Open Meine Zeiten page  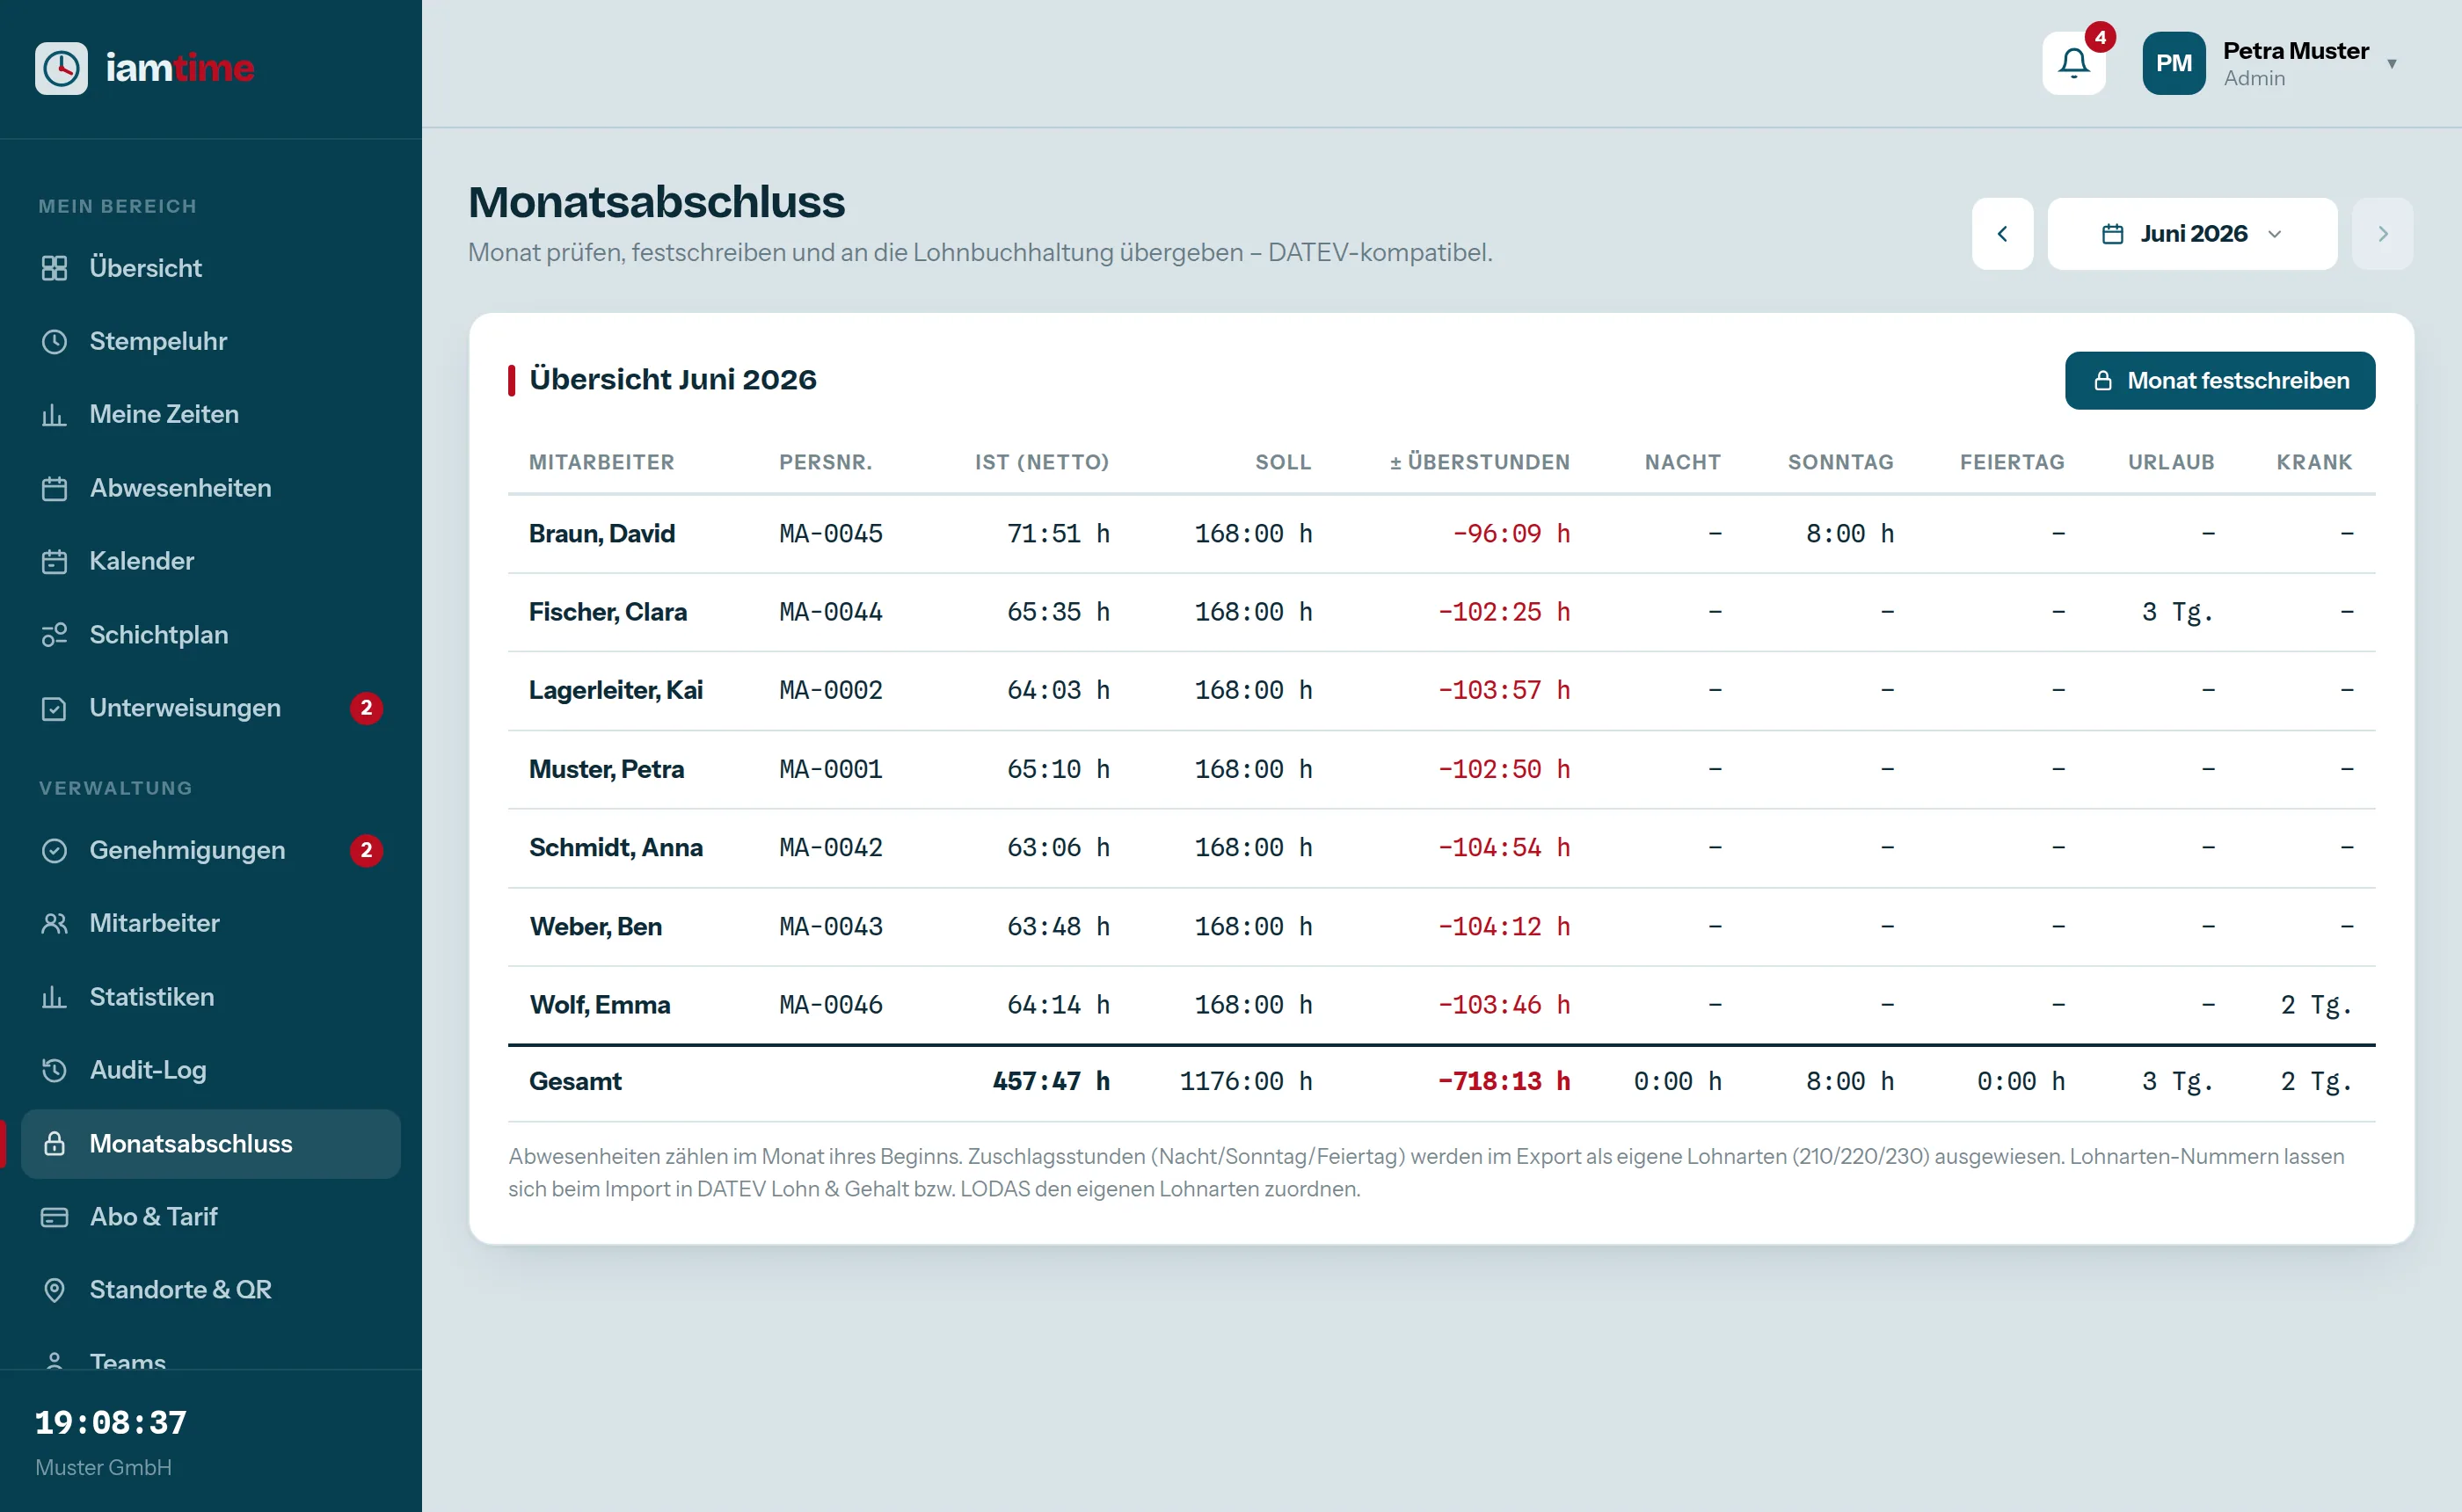210,414
